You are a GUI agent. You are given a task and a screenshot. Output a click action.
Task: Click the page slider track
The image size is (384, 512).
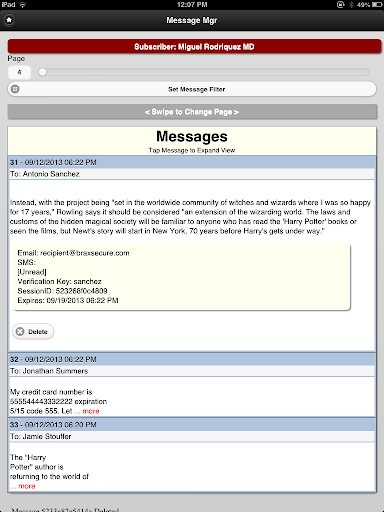(204, 72)
